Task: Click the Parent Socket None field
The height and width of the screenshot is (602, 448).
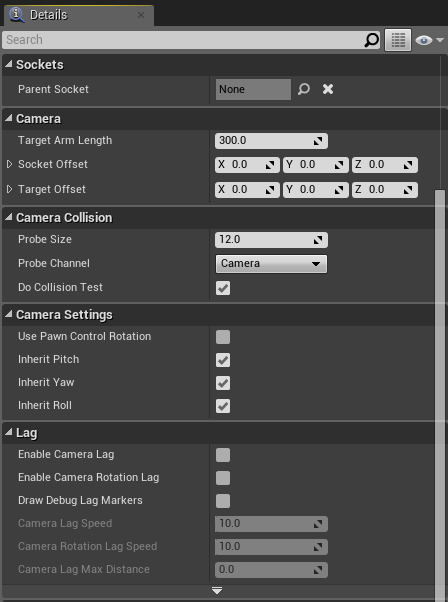Action: tap(253, 89)
